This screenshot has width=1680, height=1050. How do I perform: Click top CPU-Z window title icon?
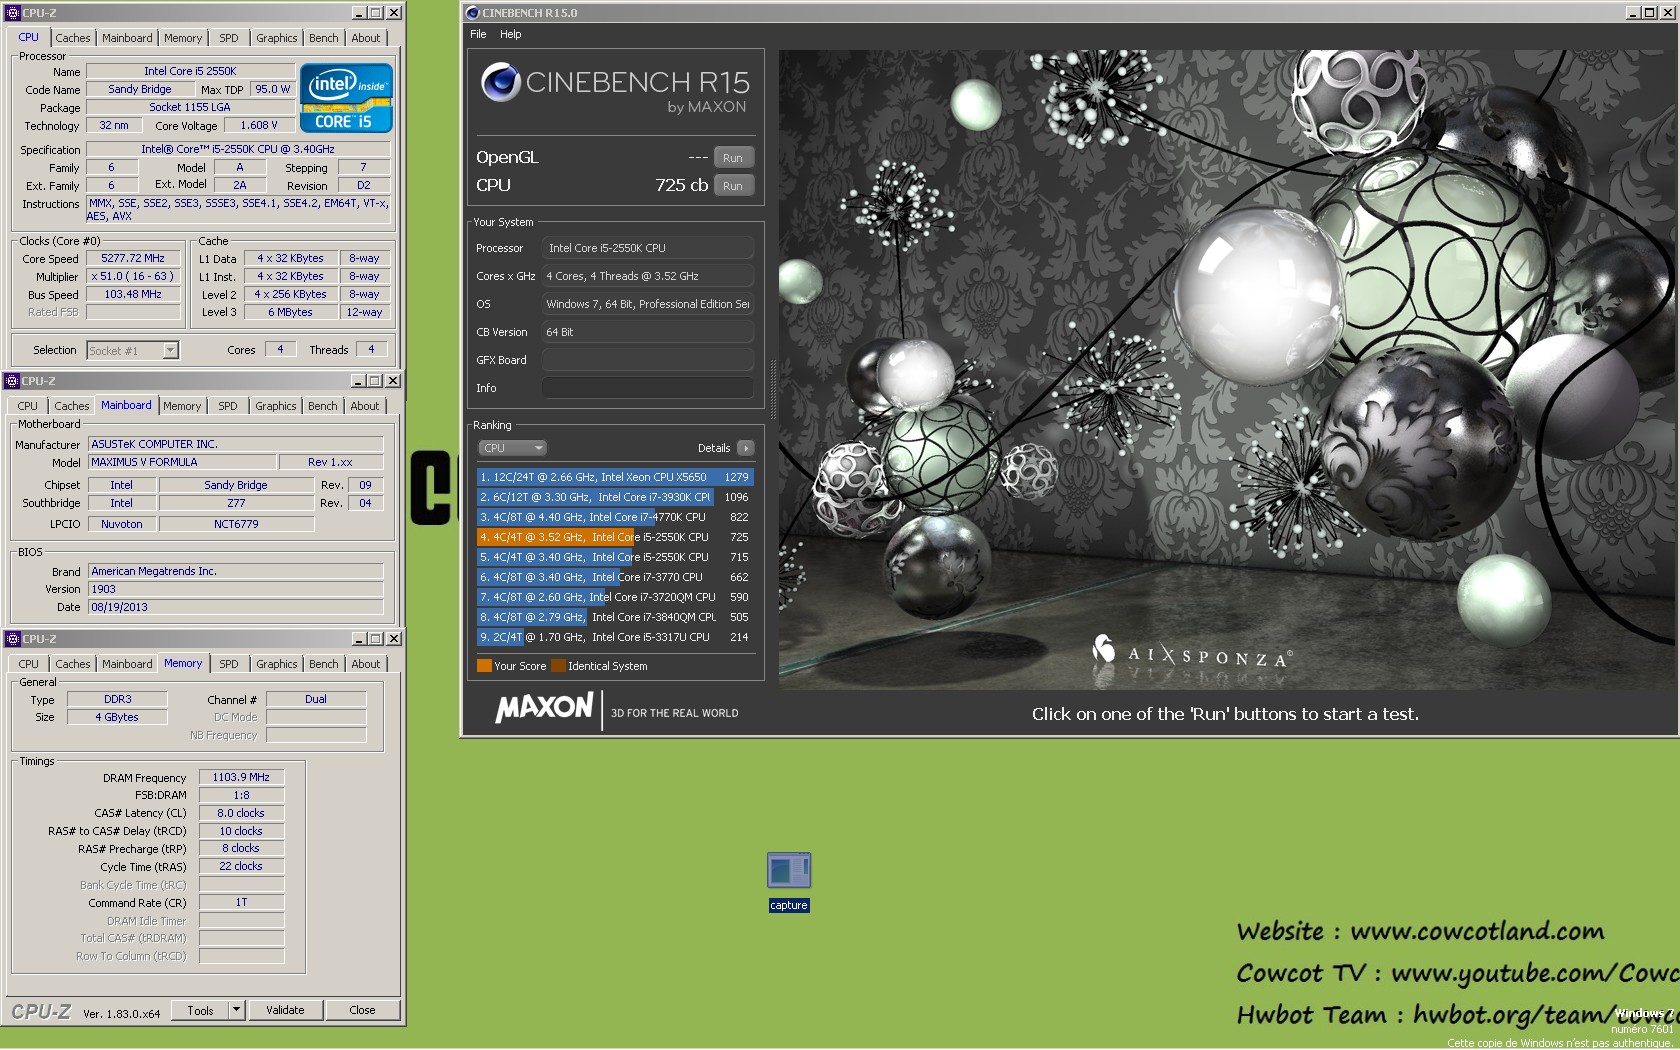pyautogui.click(x=12, y=13)
